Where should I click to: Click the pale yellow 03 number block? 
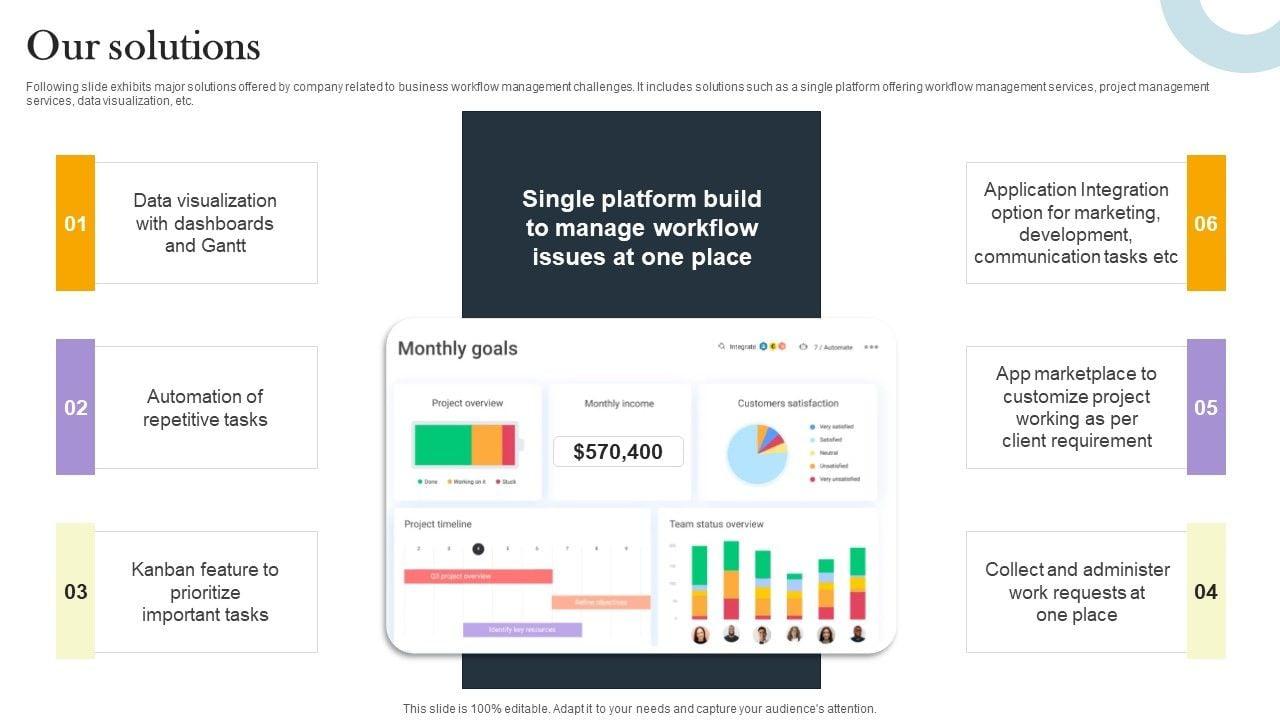pyautogui.click(x=75, y=591)
